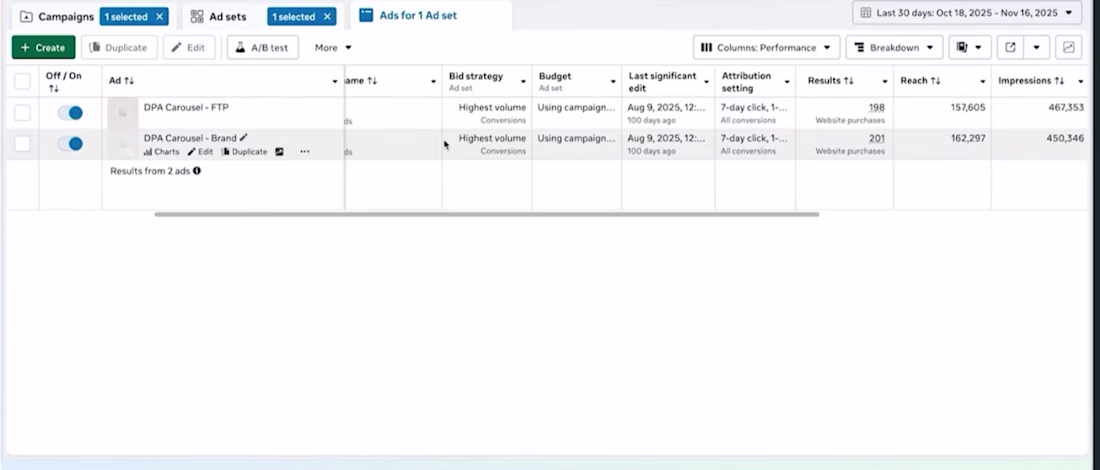Viewport: 1100px width, 470px height.
Task: Click the impressions value 450,346
Action: coord(1065,138)
